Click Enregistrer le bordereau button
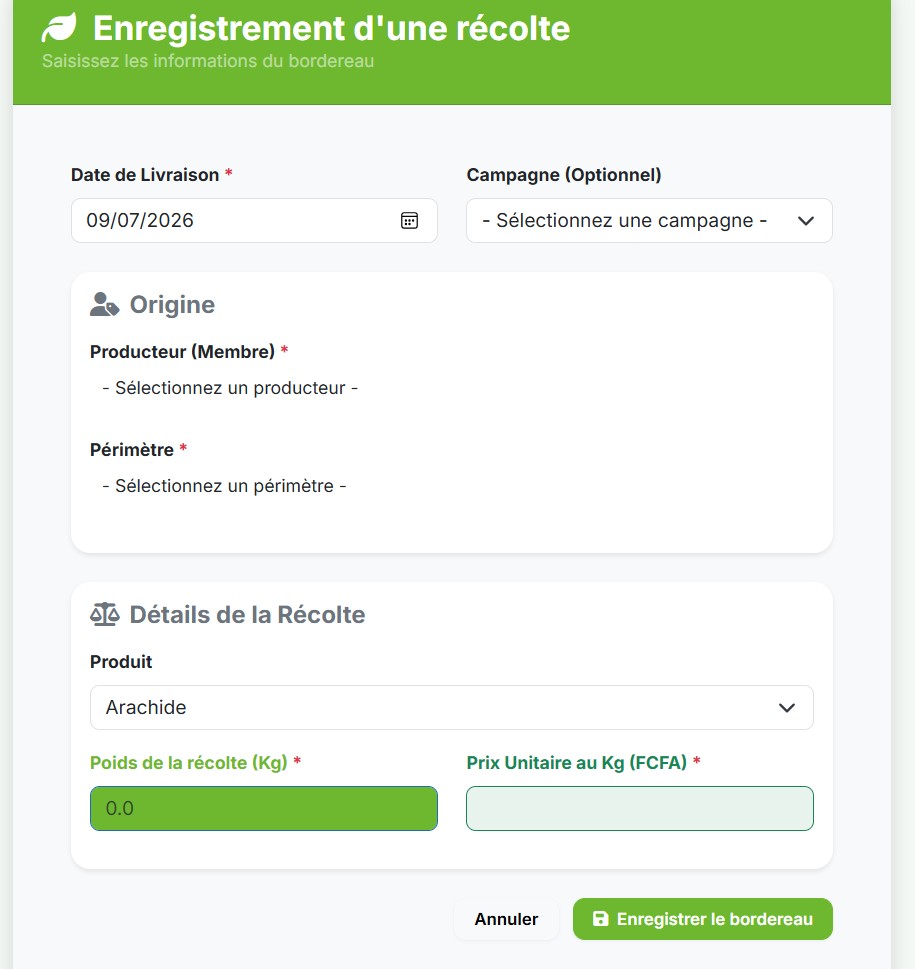Viewport: 915px width, 969px height. 702,919
